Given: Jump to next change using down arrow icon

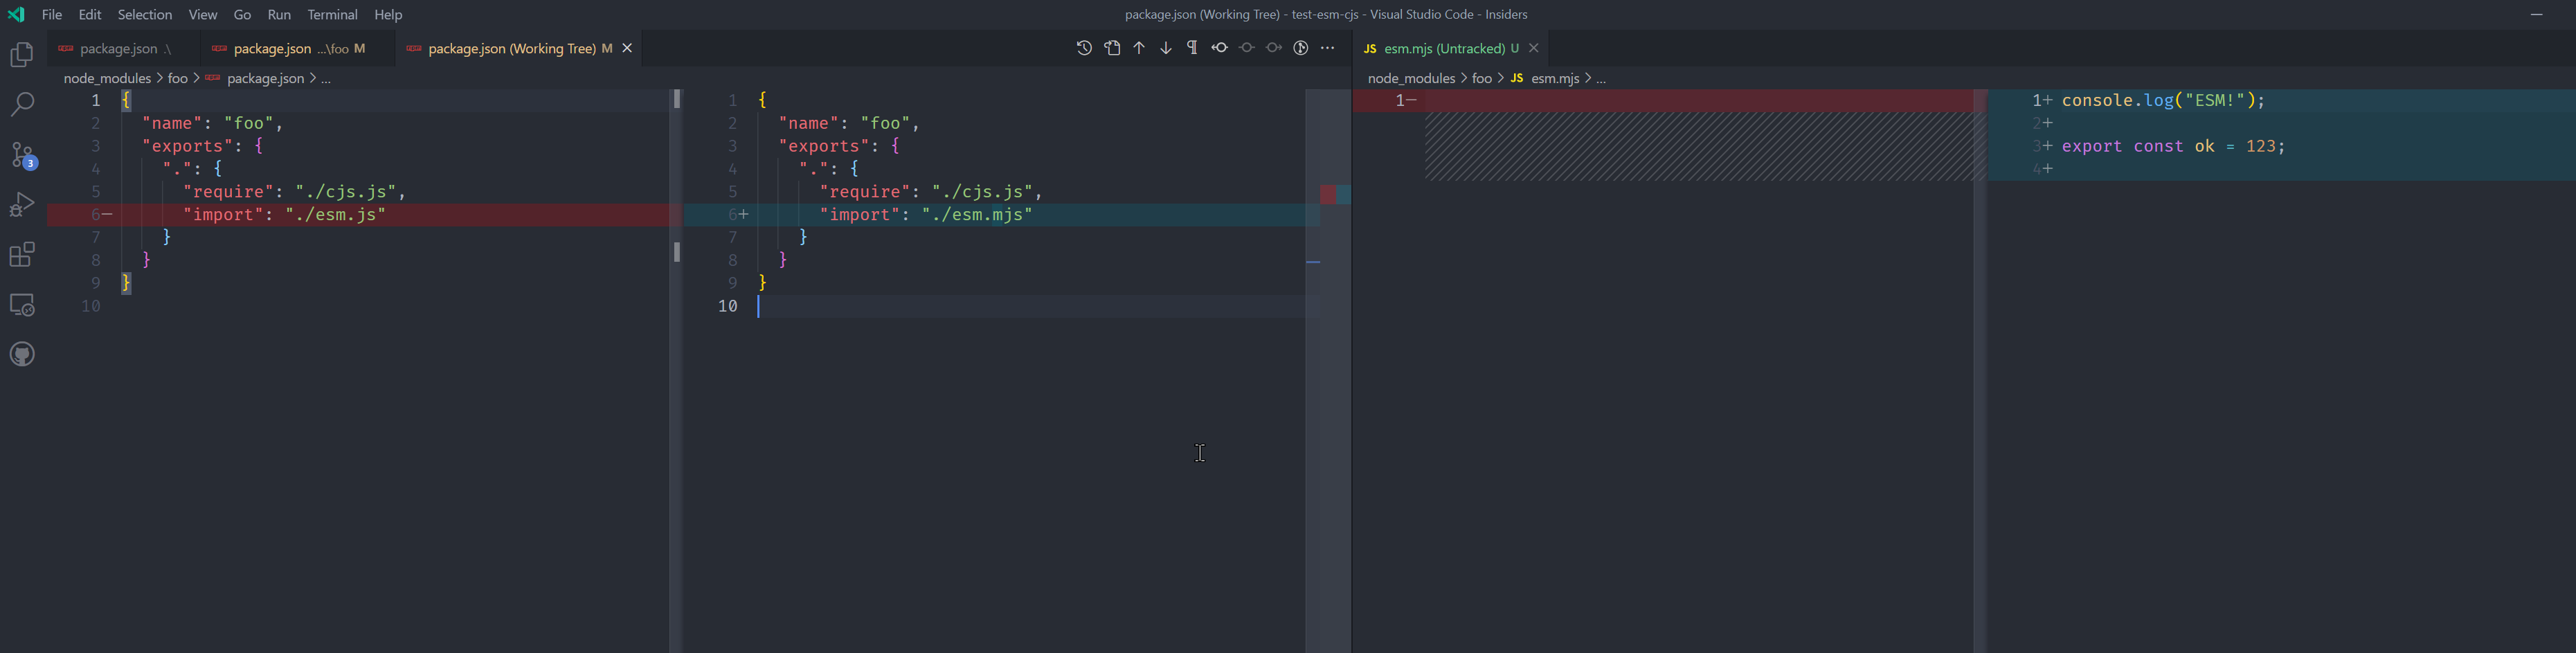Looking at the screenshot, I should click(x=1165, y=47).
